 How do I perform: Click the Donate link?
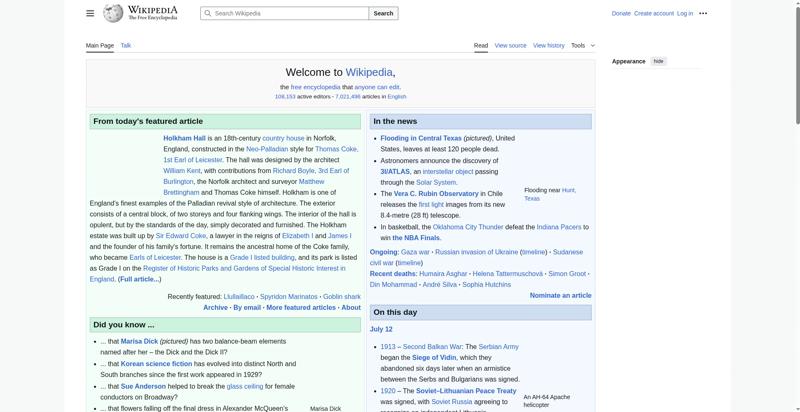[621, 13]
